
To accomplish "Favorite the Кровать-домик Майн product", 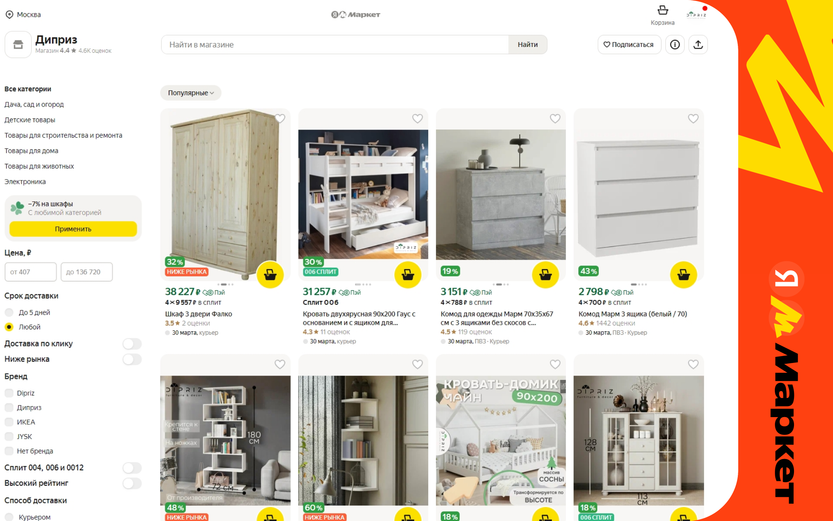I will 555,364.
